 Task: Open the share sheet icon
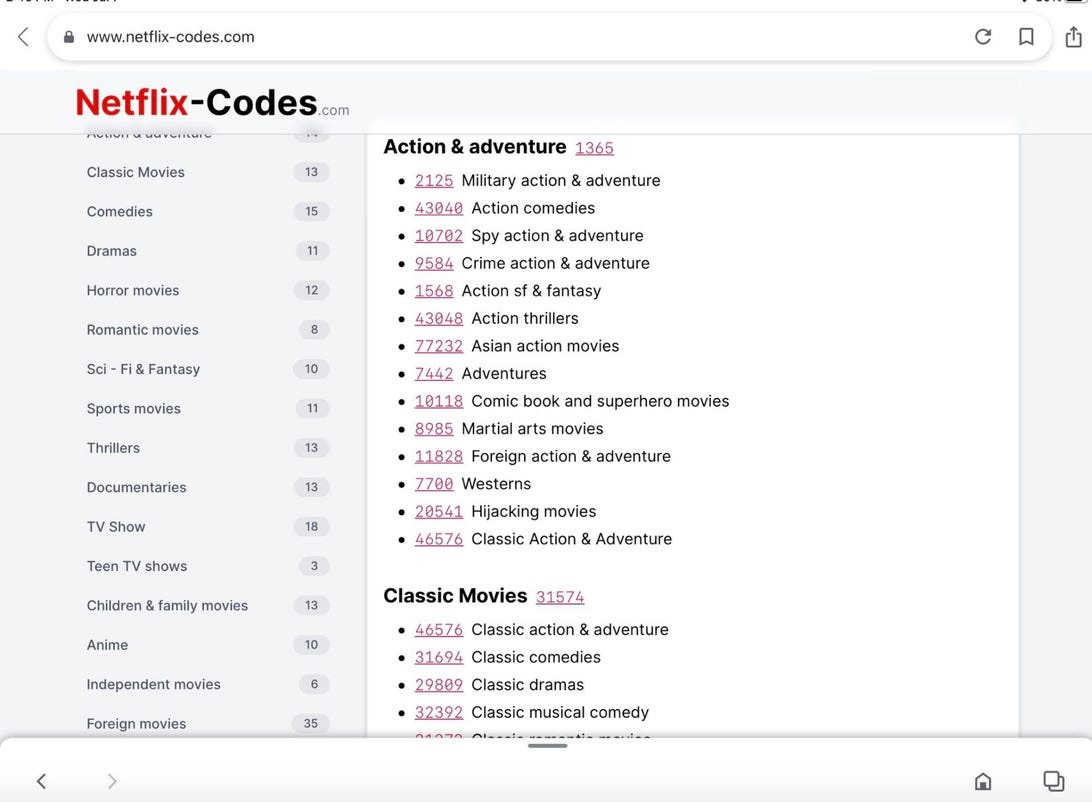click(x=1073, y=37)
